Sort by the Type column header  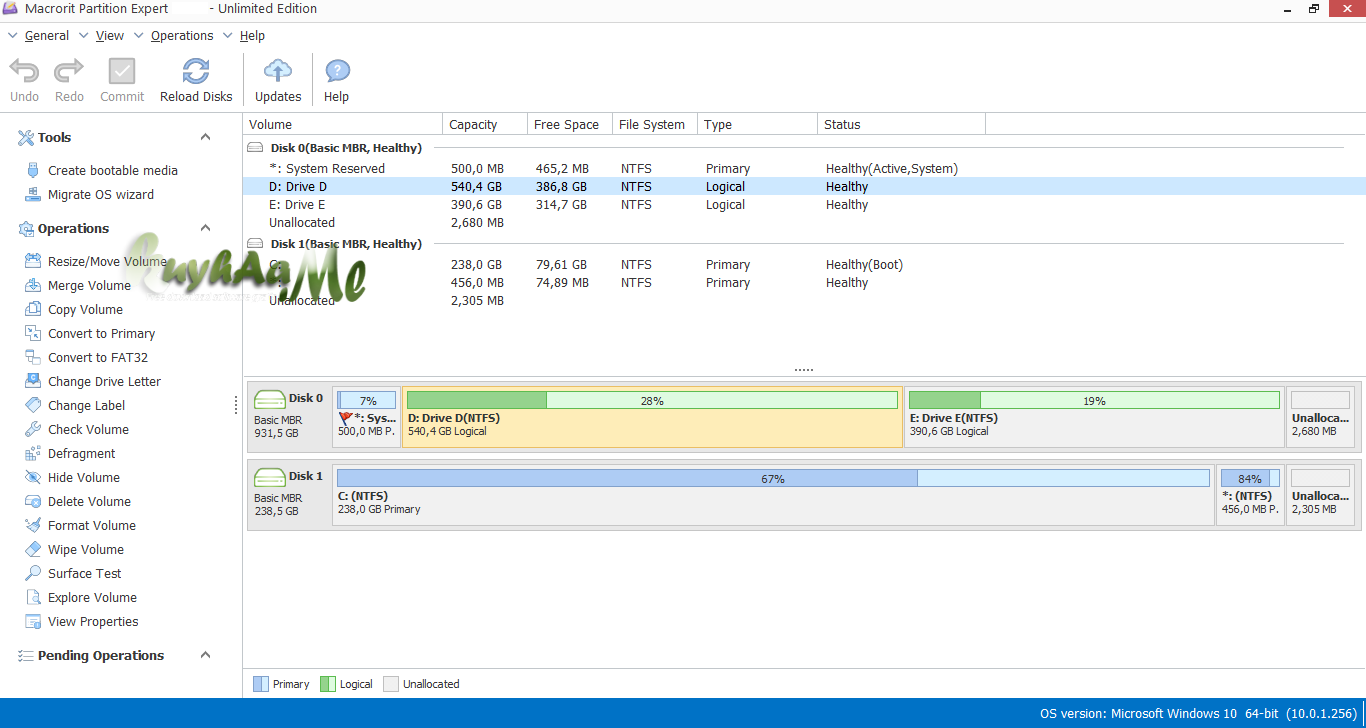(x=758, y=124)
